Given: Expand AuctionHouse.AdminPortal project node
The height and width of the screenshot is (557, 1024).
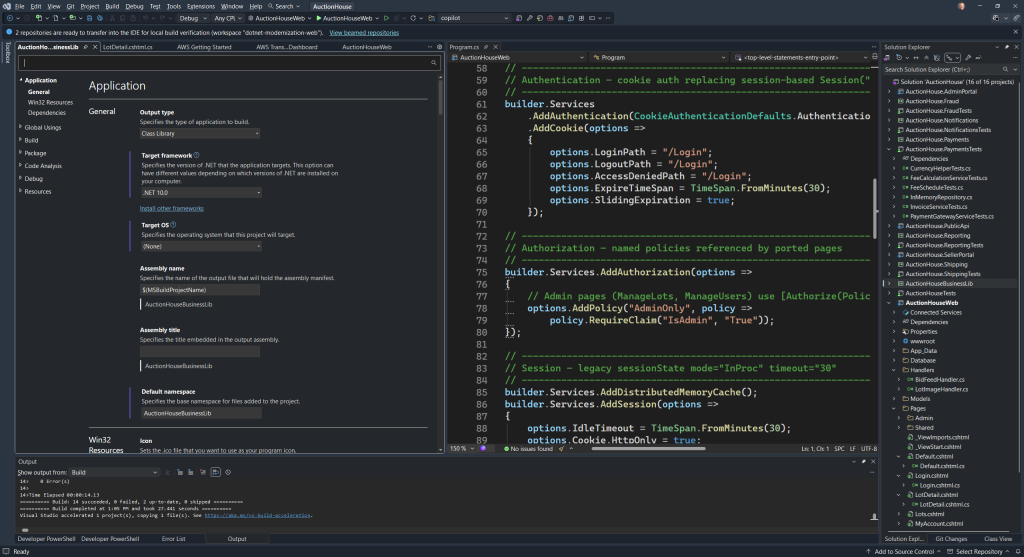Looking at the screenshot, I should pos(889,91).
